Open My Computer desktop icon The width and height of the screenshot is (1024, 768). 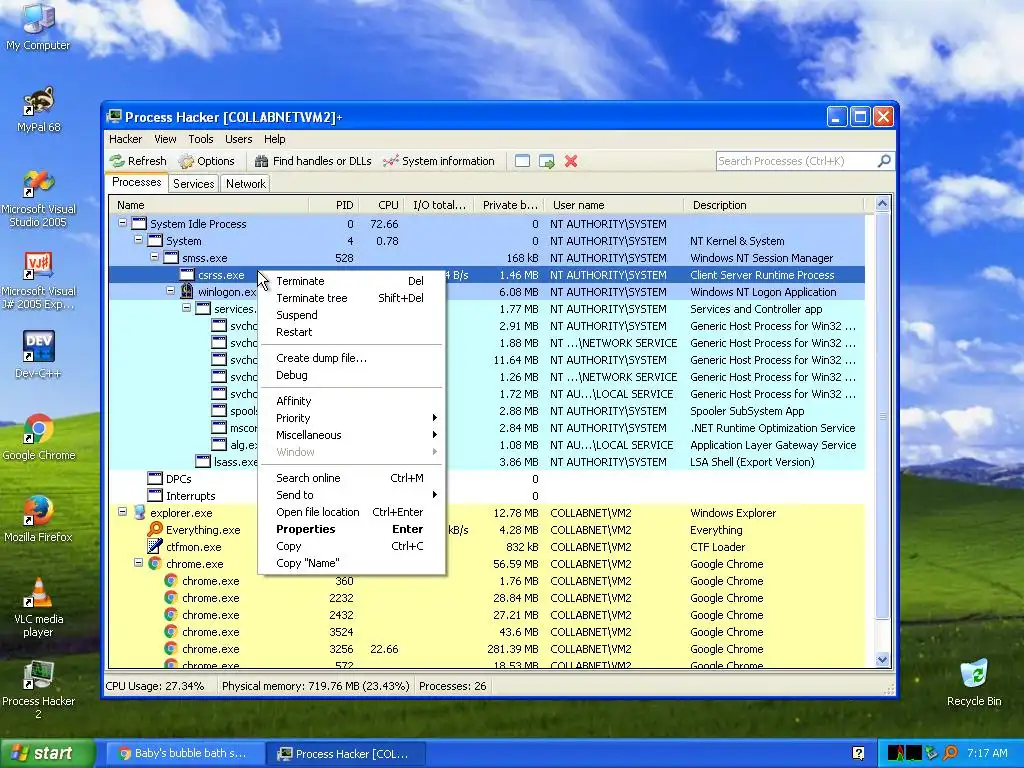coord(38,27)
